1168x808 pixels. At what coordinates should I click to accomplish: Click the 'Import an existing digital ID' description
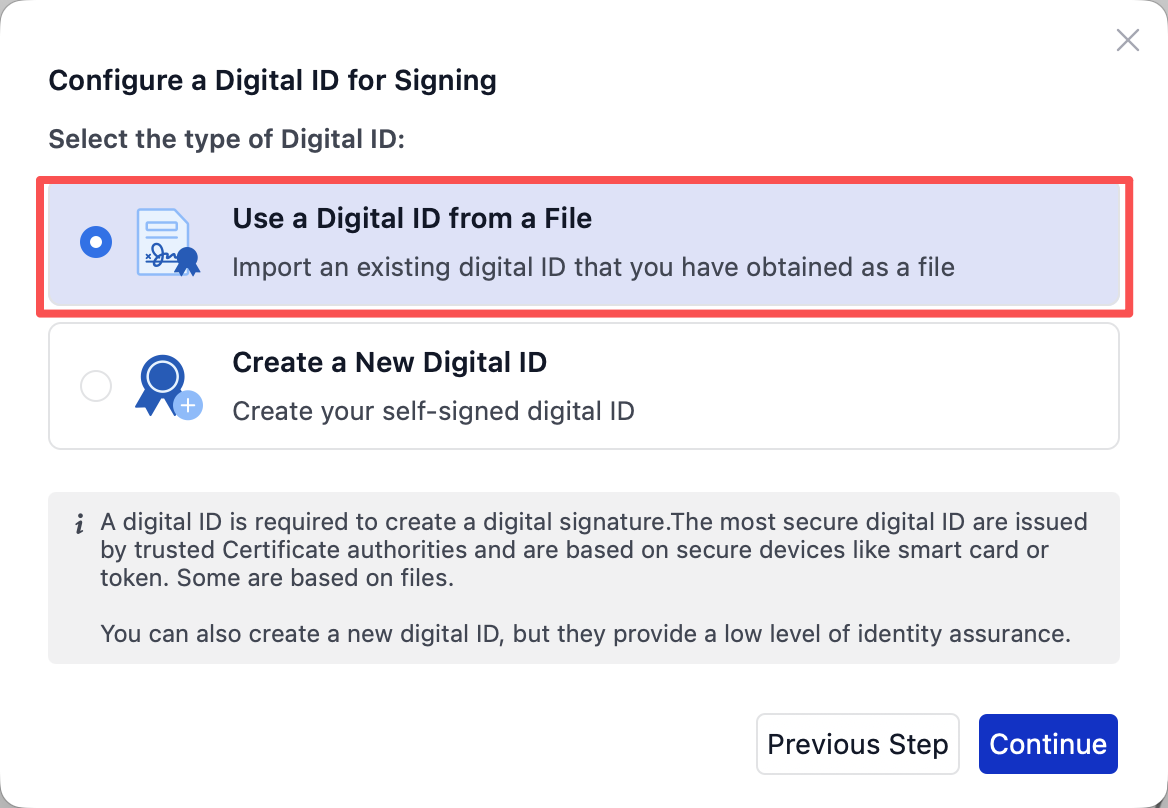[593, 267]
